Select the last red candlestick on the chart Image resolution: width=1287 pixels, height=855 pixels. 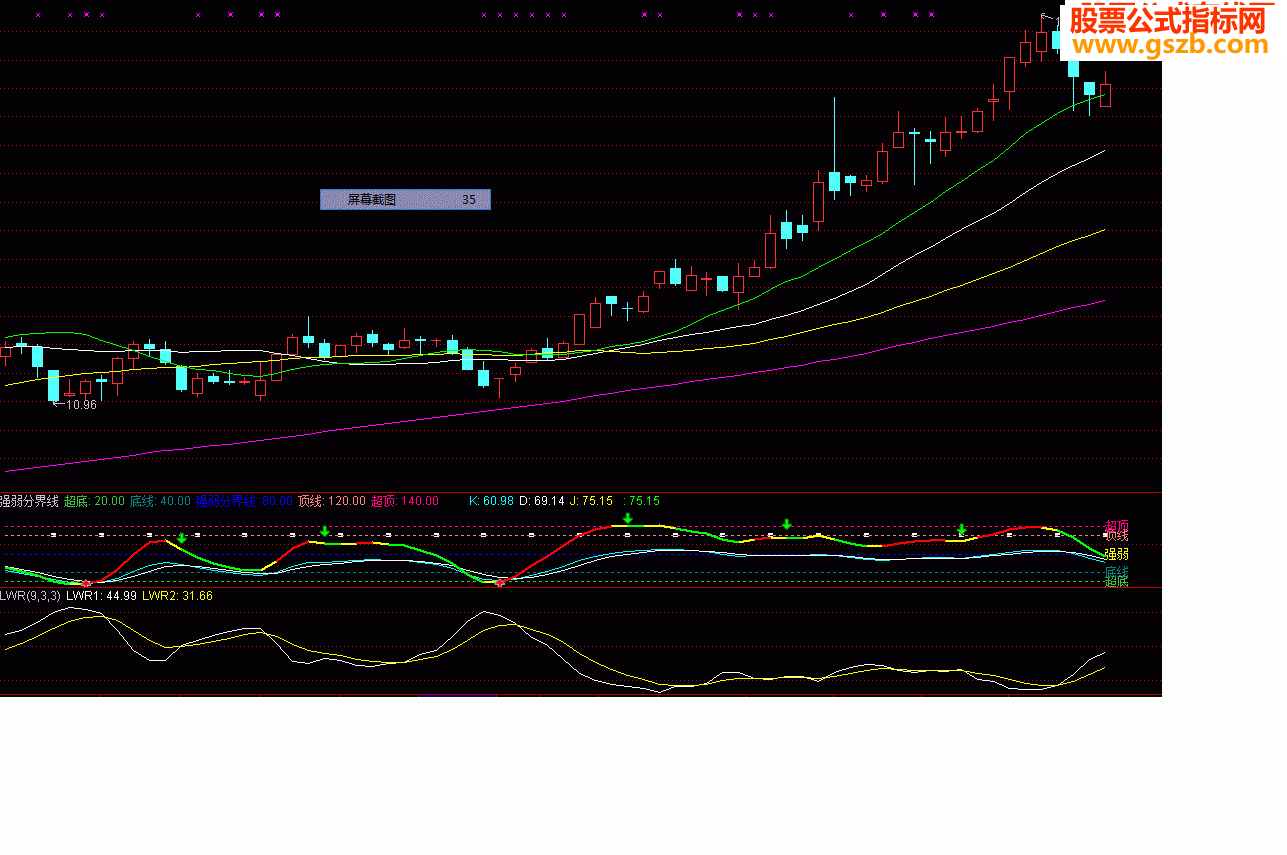[x=1105, y=93]
